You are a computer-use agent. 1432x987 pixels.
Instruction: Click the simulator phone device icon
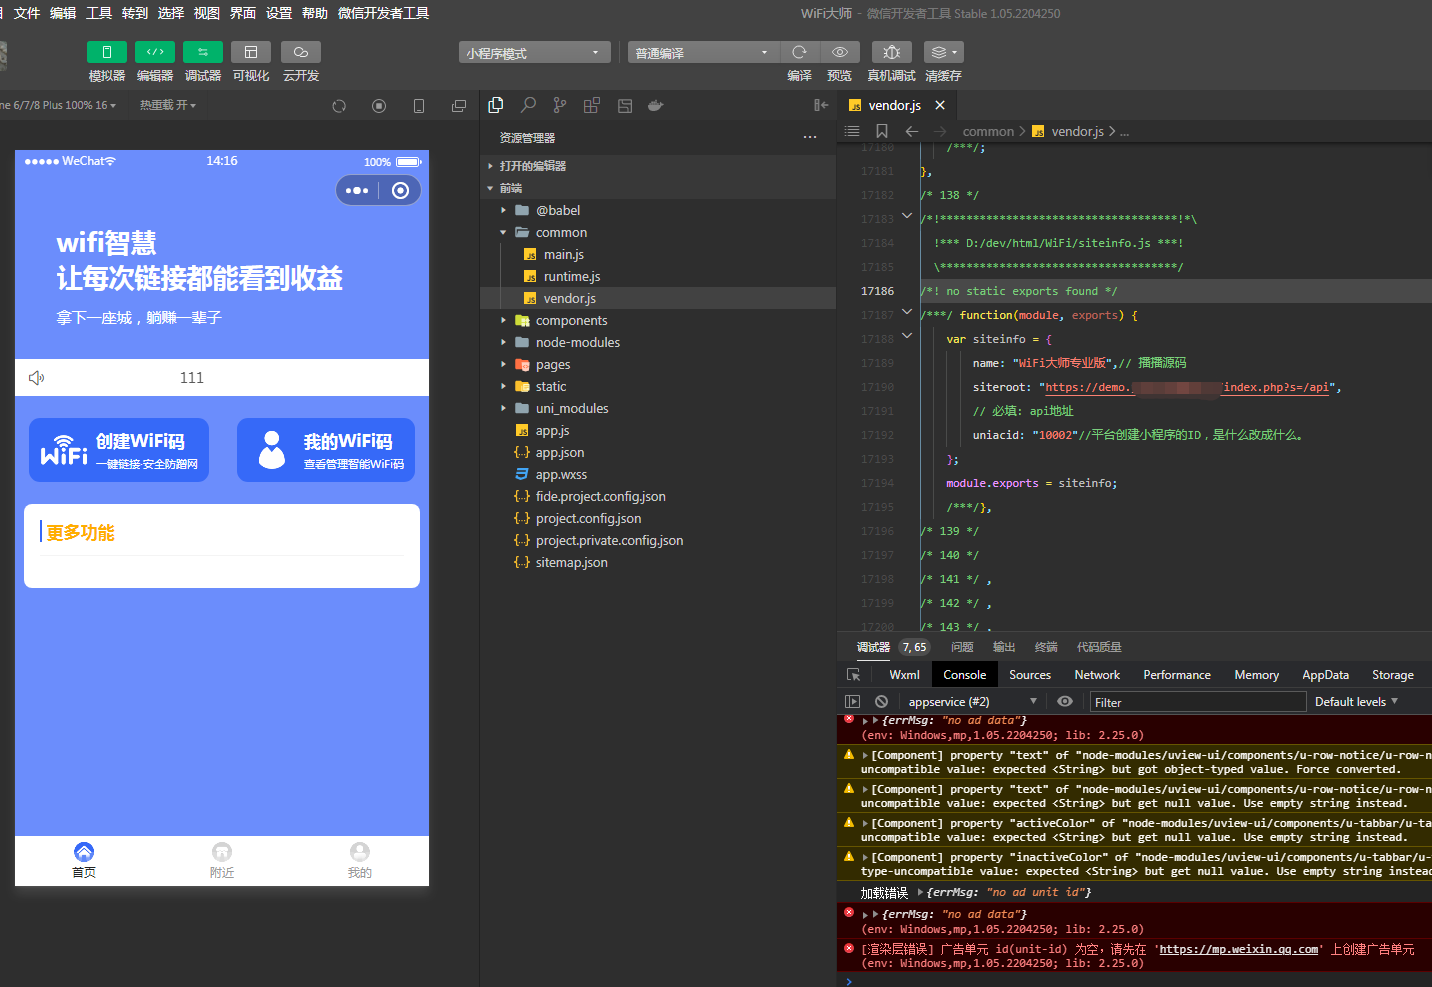(419, 106)
